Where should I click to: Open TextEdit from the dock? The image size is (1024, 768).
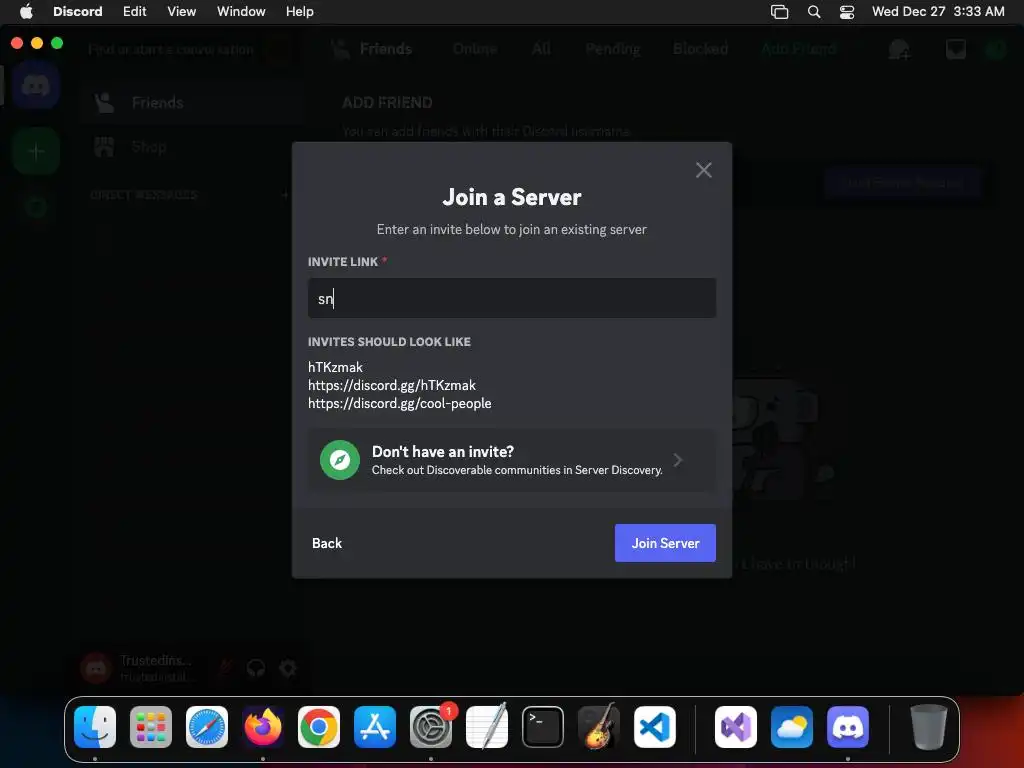tap(487, 727)
